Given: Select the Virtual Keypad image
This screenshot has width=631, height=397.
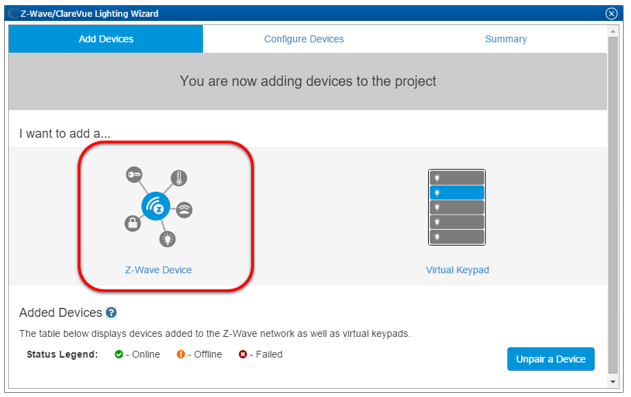Looking at the screenshot, I should pyautogui.click(x=457, y=207).
